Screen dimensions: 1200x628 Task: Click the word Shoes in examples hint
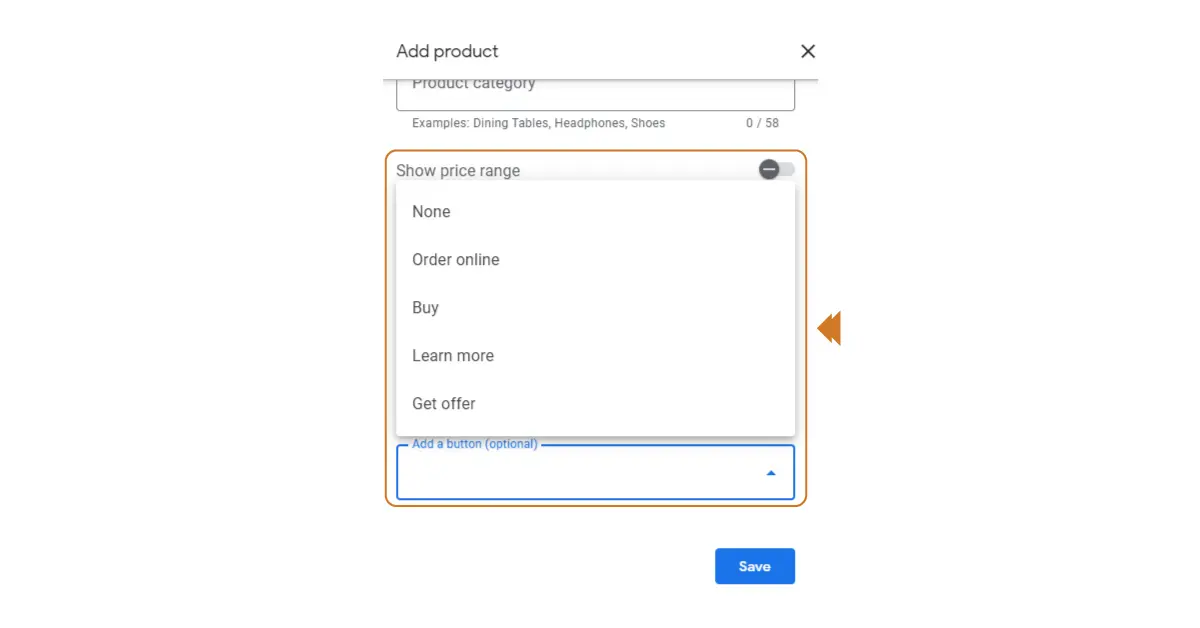pyautogui.click(x=648, y=123)
